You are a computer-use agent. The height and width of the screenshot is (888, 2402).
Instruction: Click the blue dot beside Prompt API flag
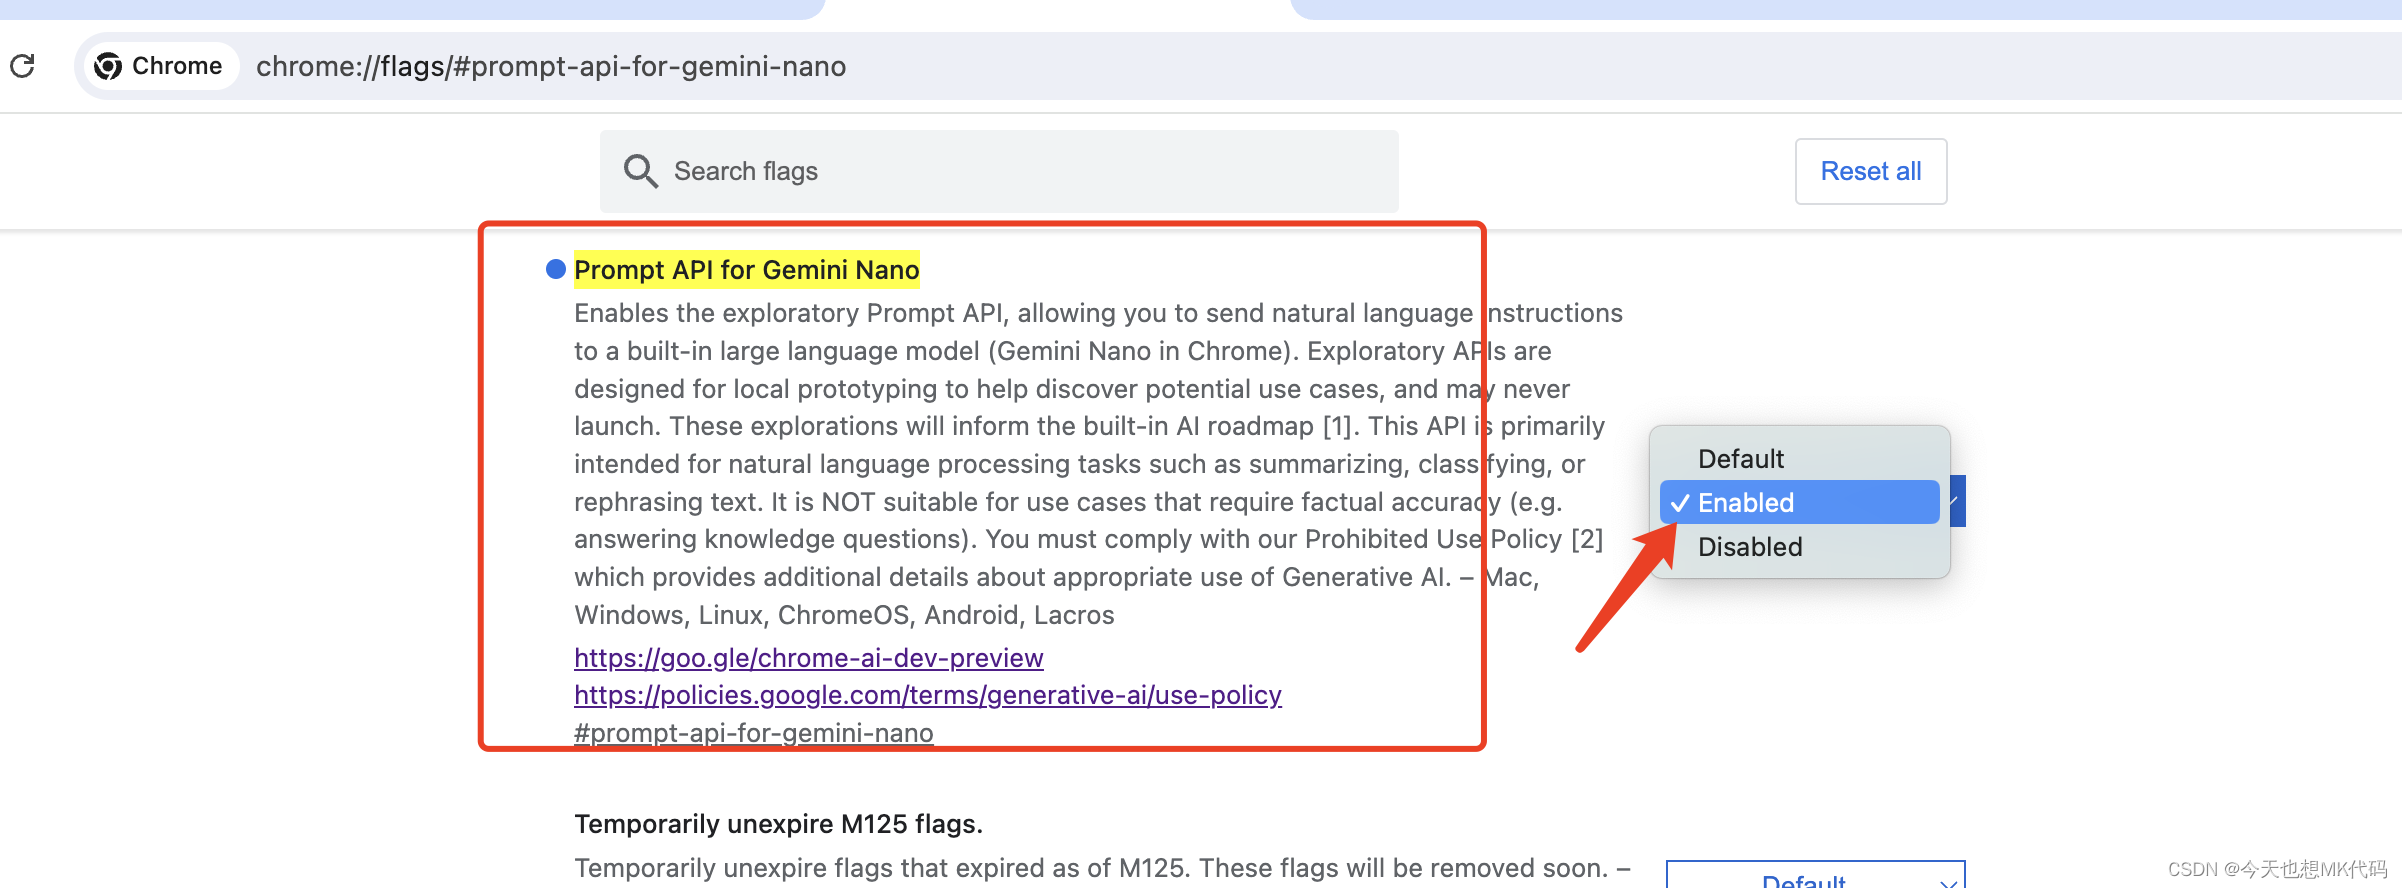556,269
